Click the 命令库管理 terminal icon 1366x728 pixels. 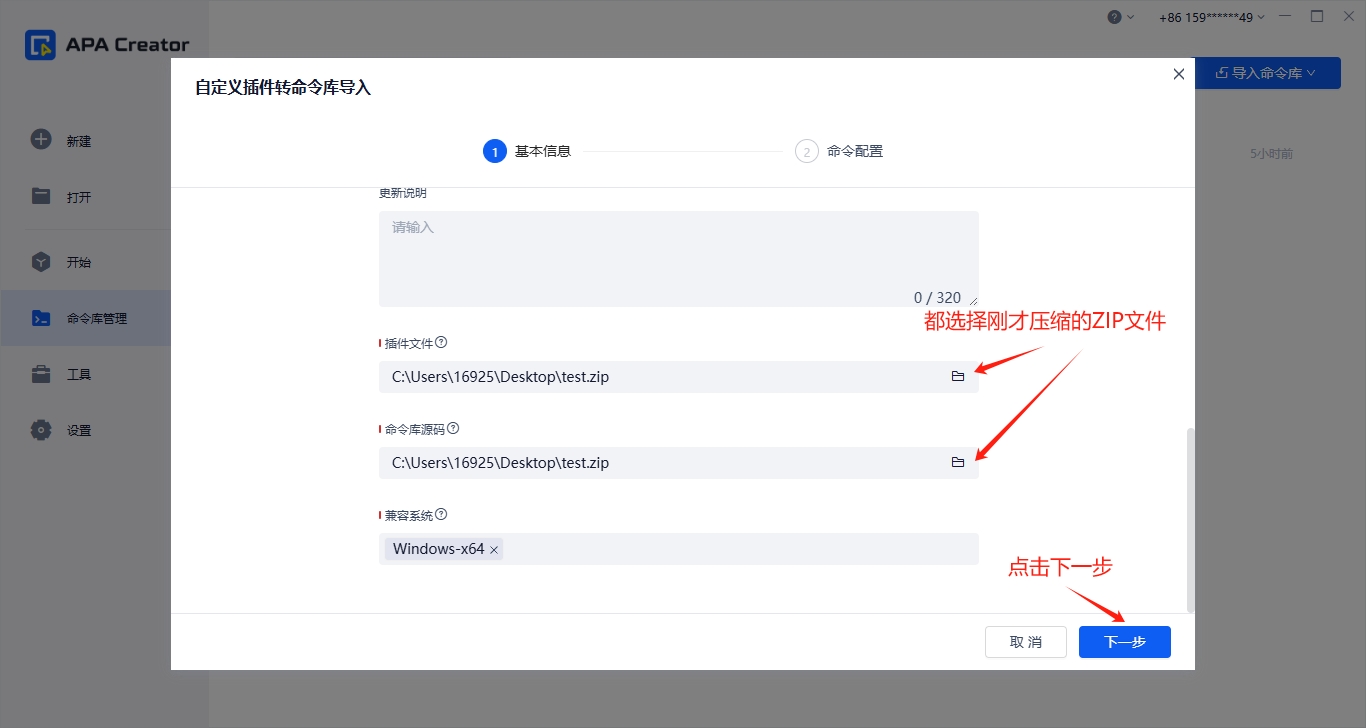pos(41,318)
